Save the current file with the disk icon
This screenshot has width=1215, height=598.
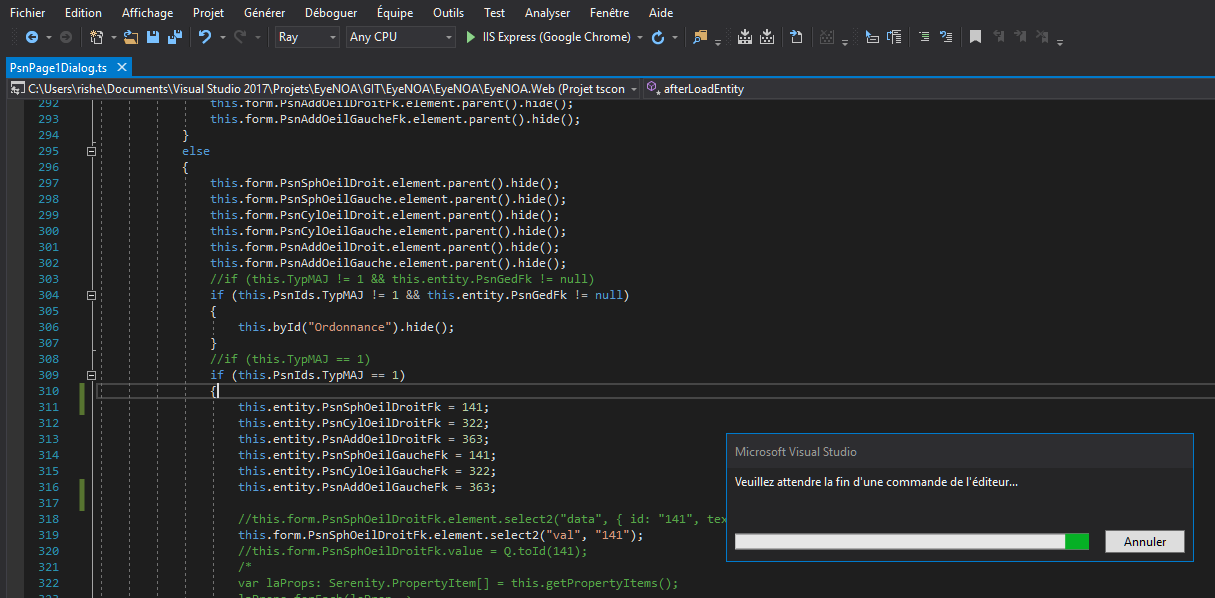point(153,37)
